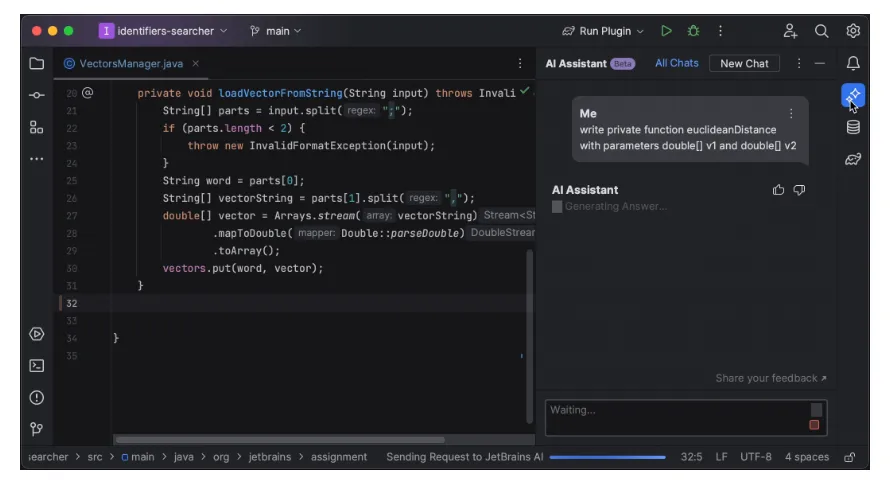Click the Debug bug icon

point(694,31)
